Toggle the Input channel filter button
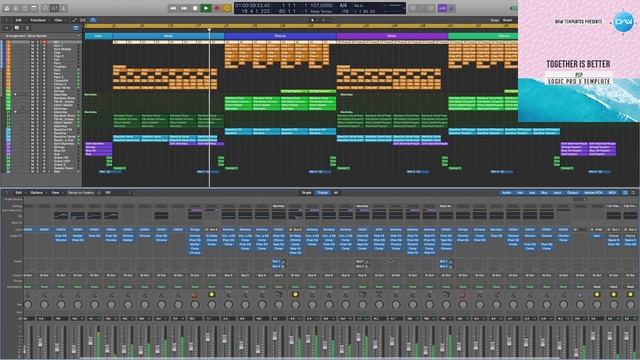This screenshot has width=640, height=360. [x=557, y=193]
